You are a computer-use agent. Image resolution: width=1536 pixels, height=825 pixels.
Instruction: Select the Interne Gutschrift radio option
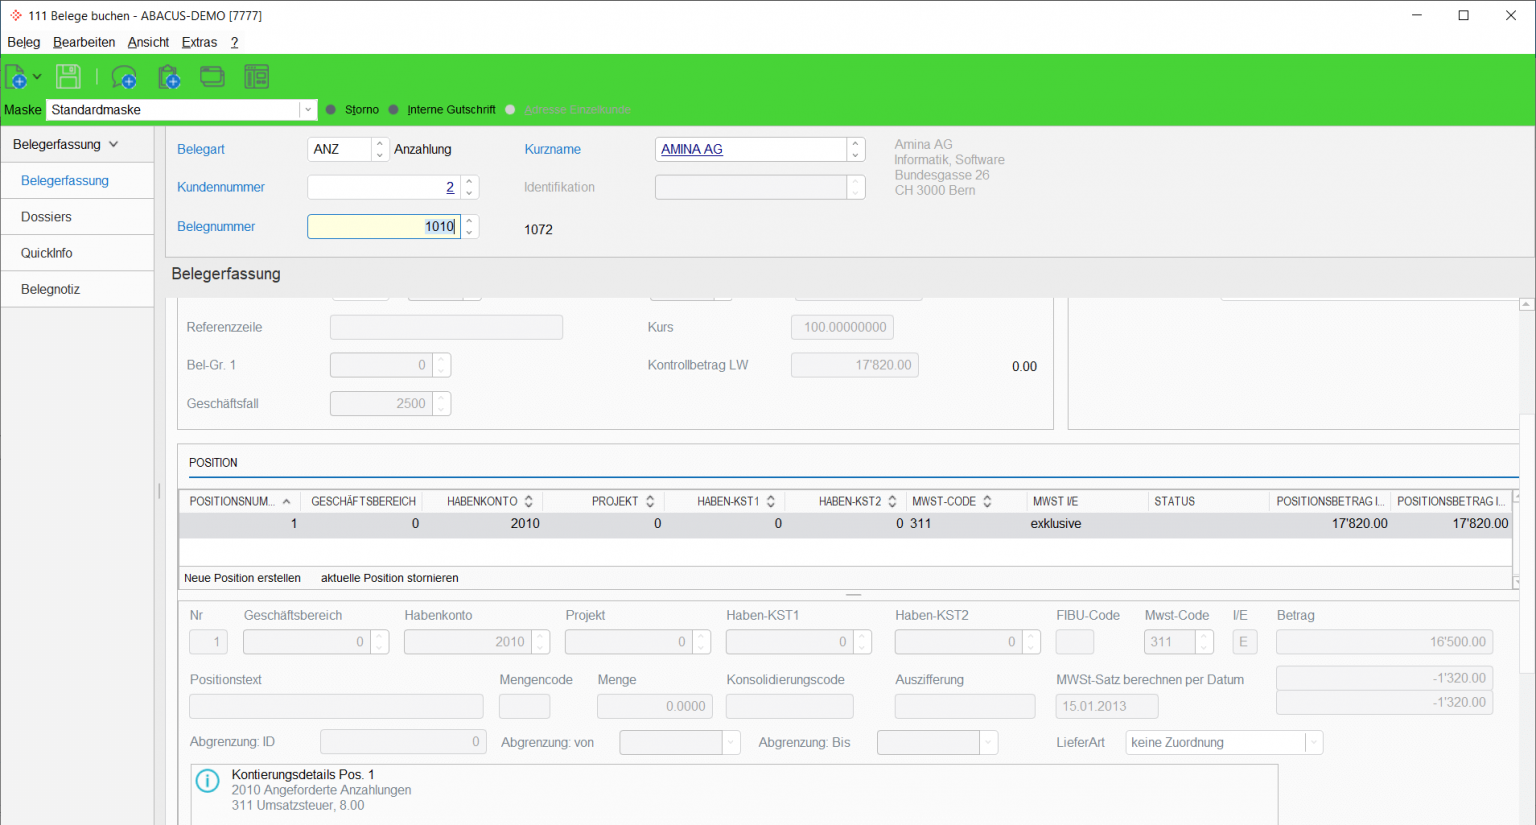[x=394, y=110]
